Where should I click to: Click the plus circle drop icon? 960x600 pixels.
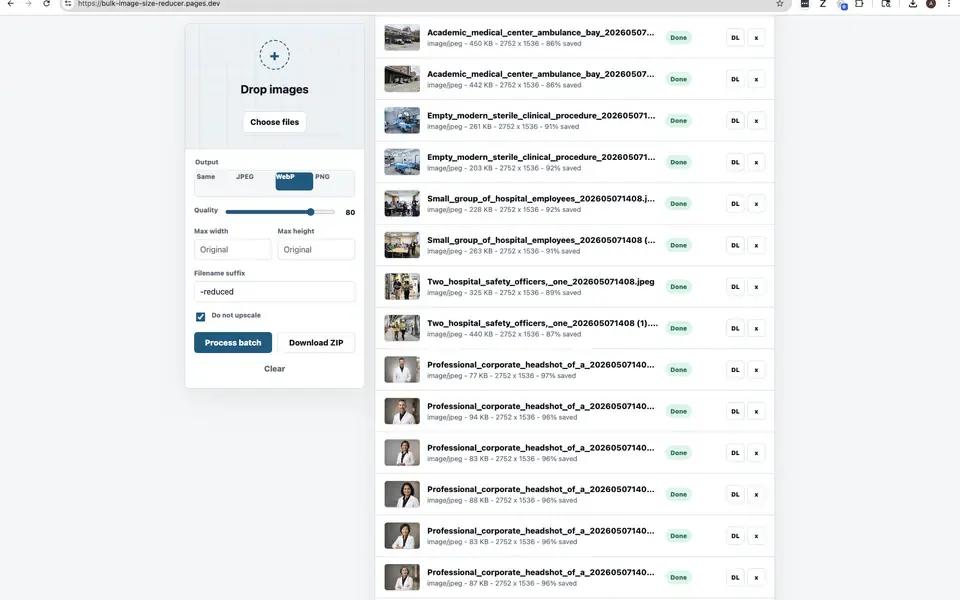[x=274, y=56]
